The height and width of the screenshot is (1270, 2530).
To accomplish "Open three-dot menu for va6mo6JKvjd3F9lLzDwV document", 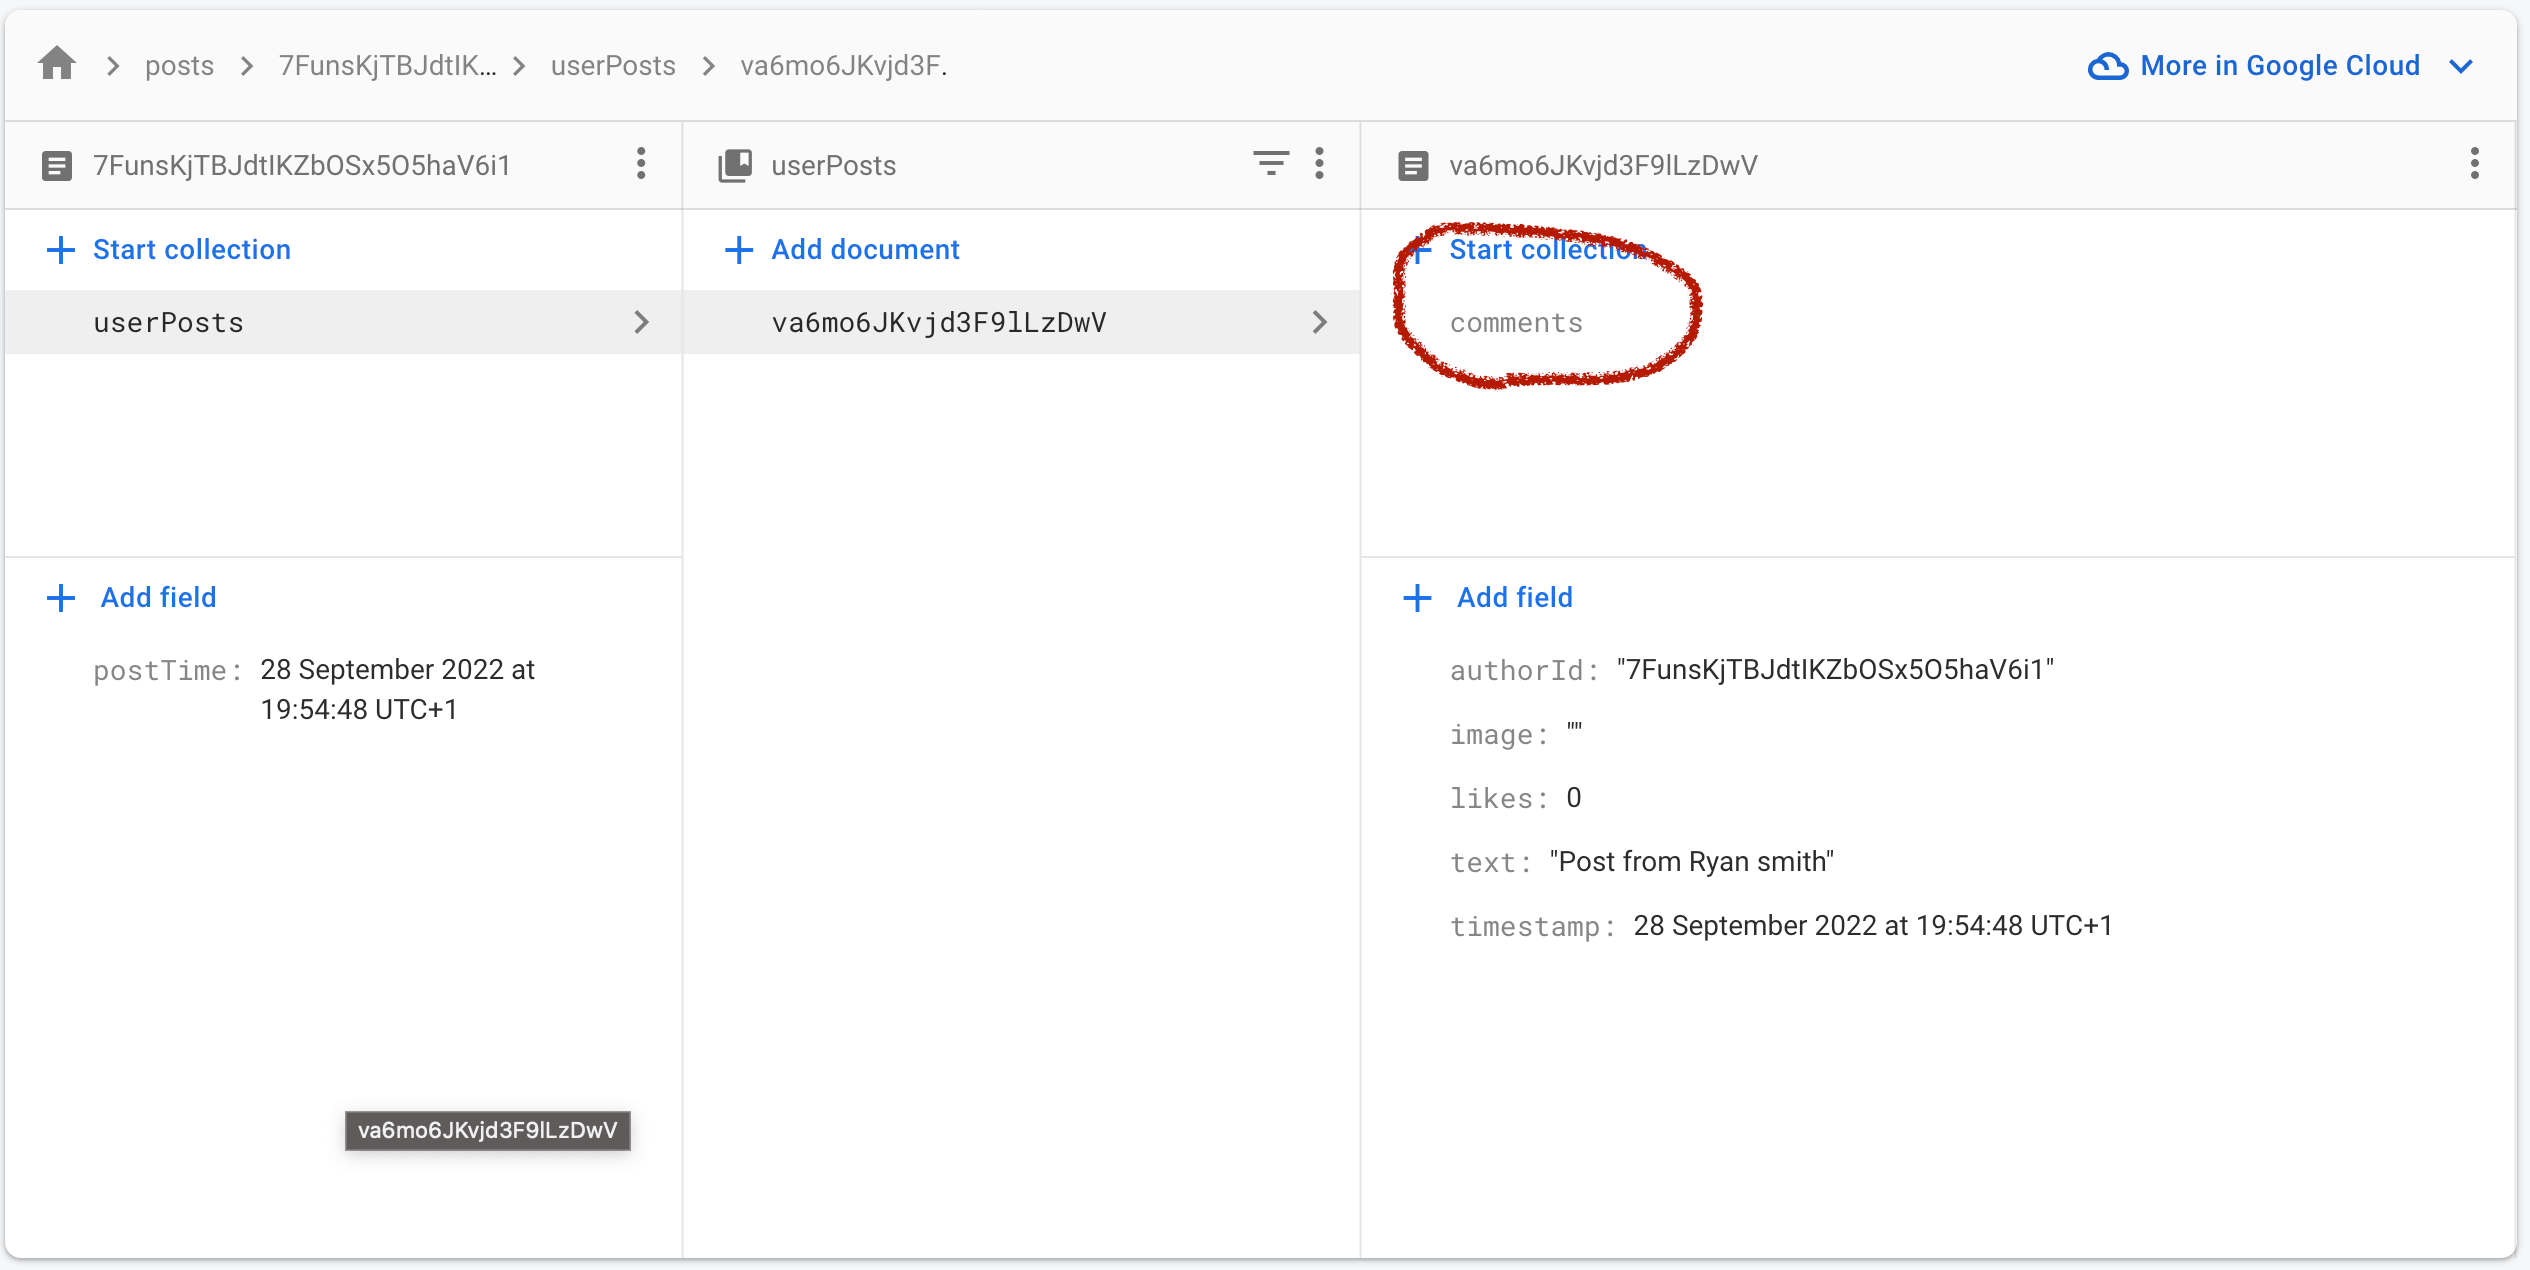I will click(x=2475, y=164).
